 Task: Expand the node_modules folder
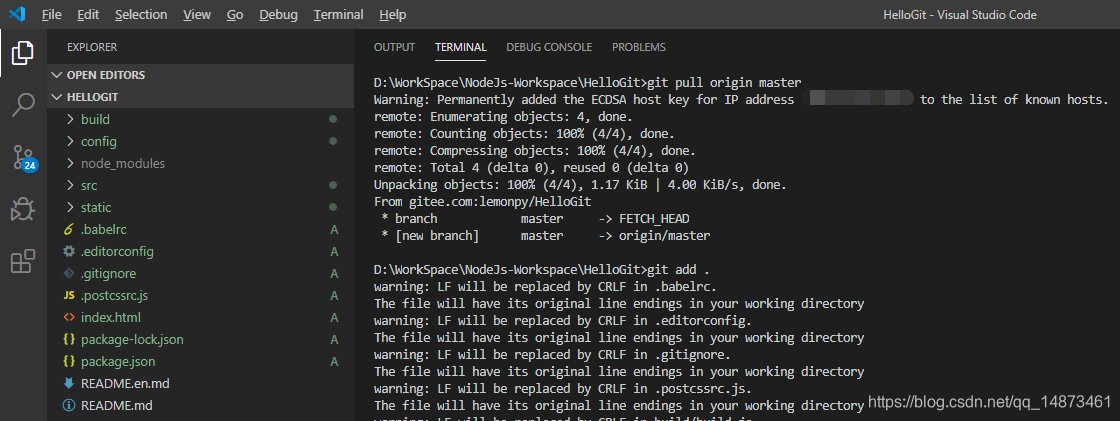point(201,164)
